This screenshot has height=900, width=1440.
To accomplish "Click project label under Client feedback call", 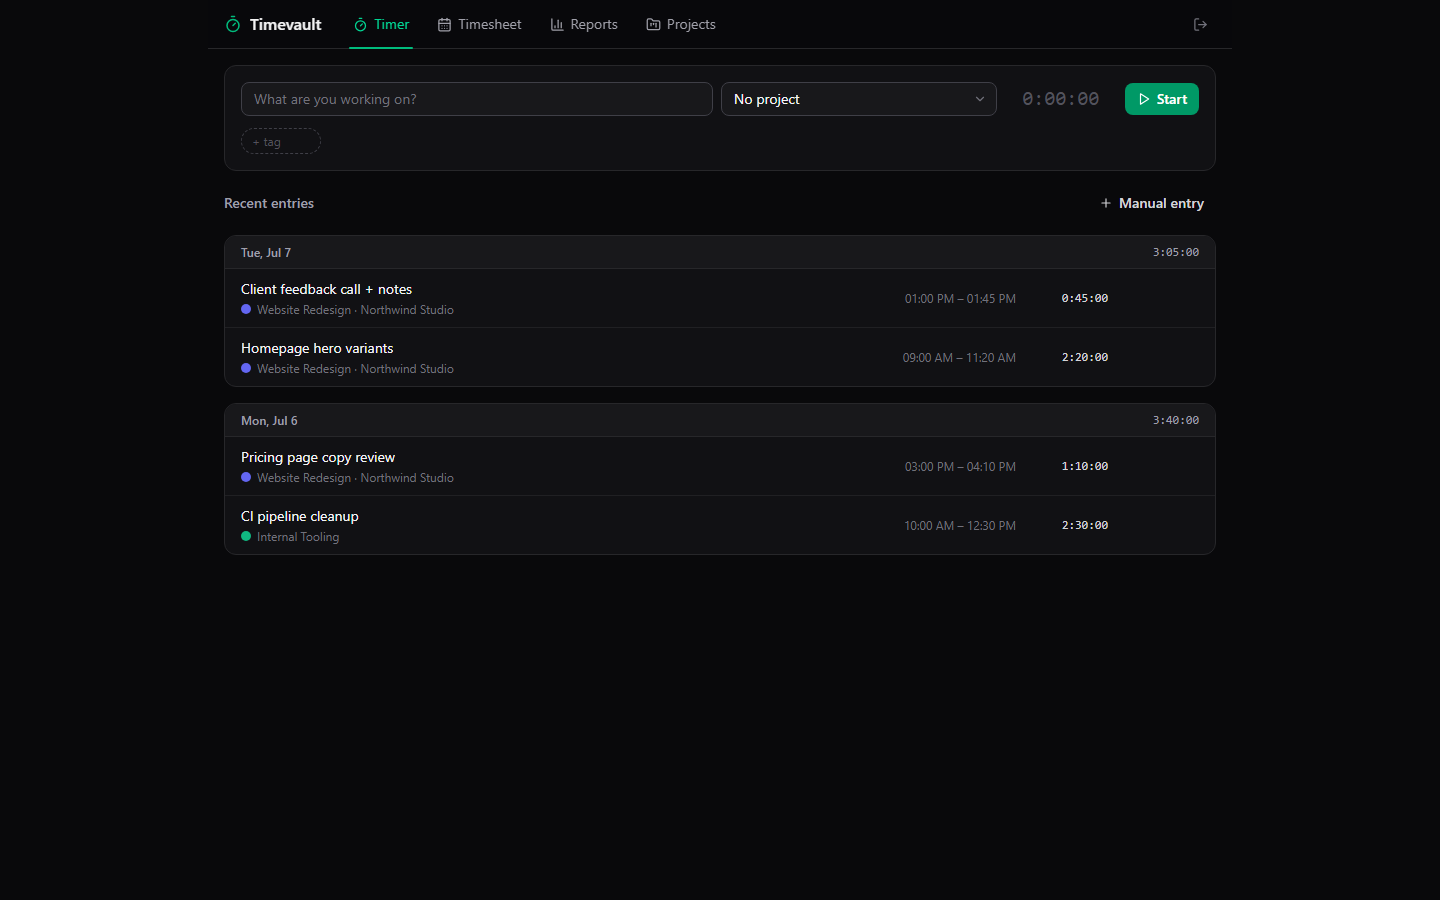I will click(355, 310).
